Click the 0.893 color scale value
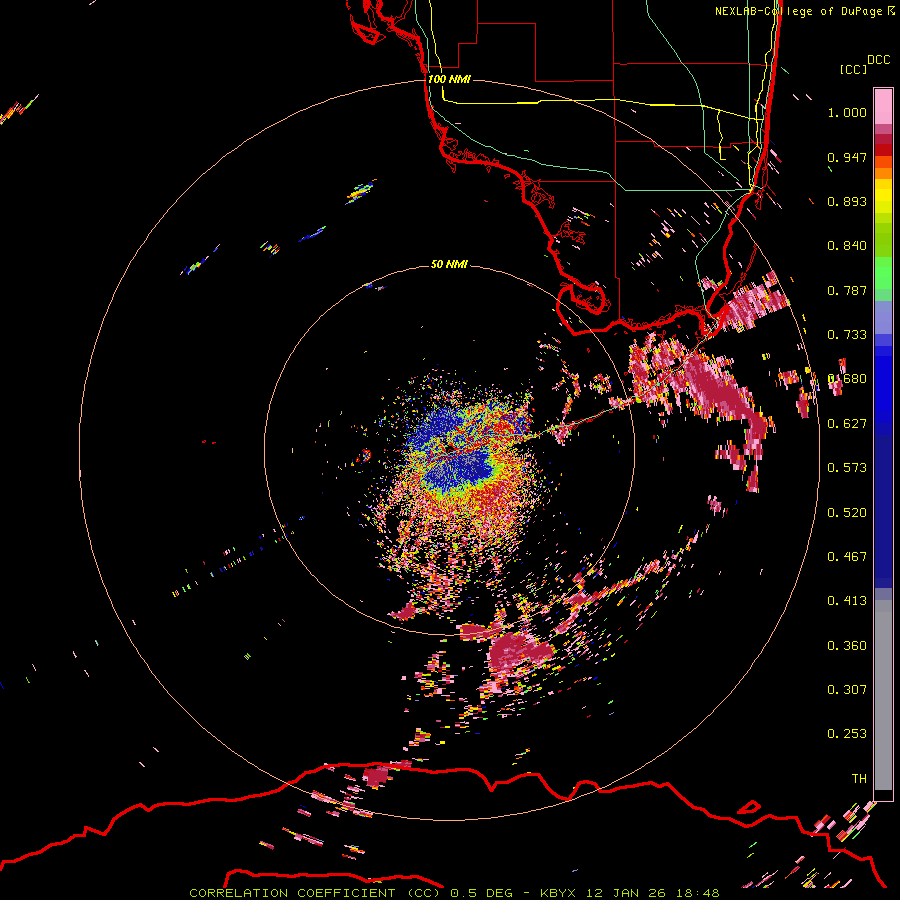The width and height of the screenshot is (900, 900). (847, 201)
